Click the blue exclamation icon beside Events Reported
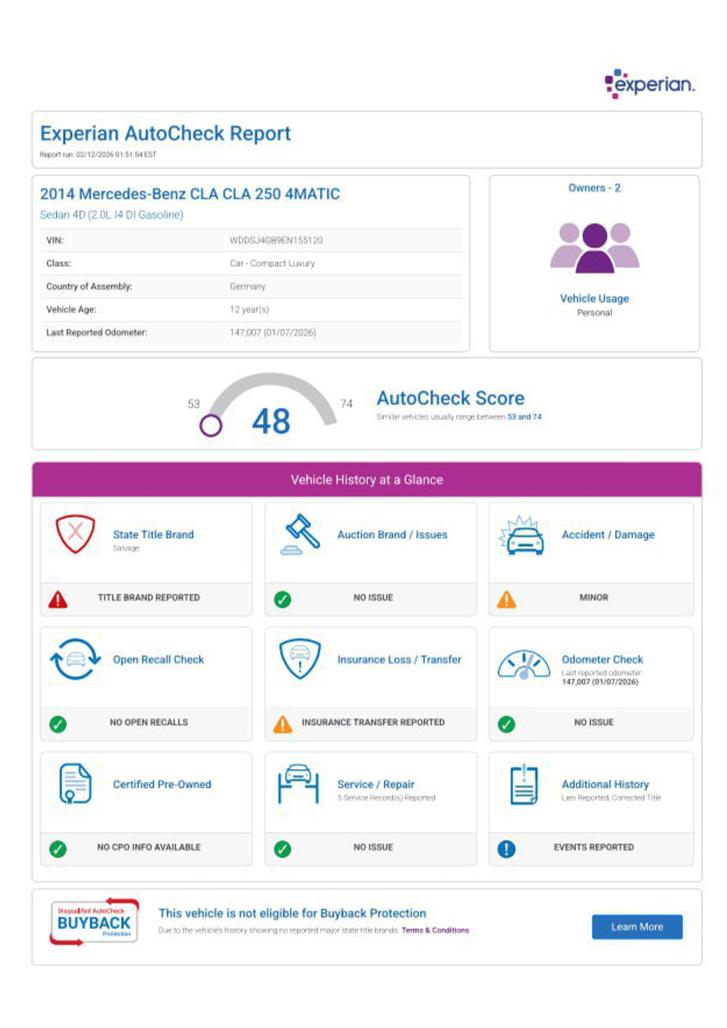Screen dimensions: 727x1028 click(x=507, y=848)
